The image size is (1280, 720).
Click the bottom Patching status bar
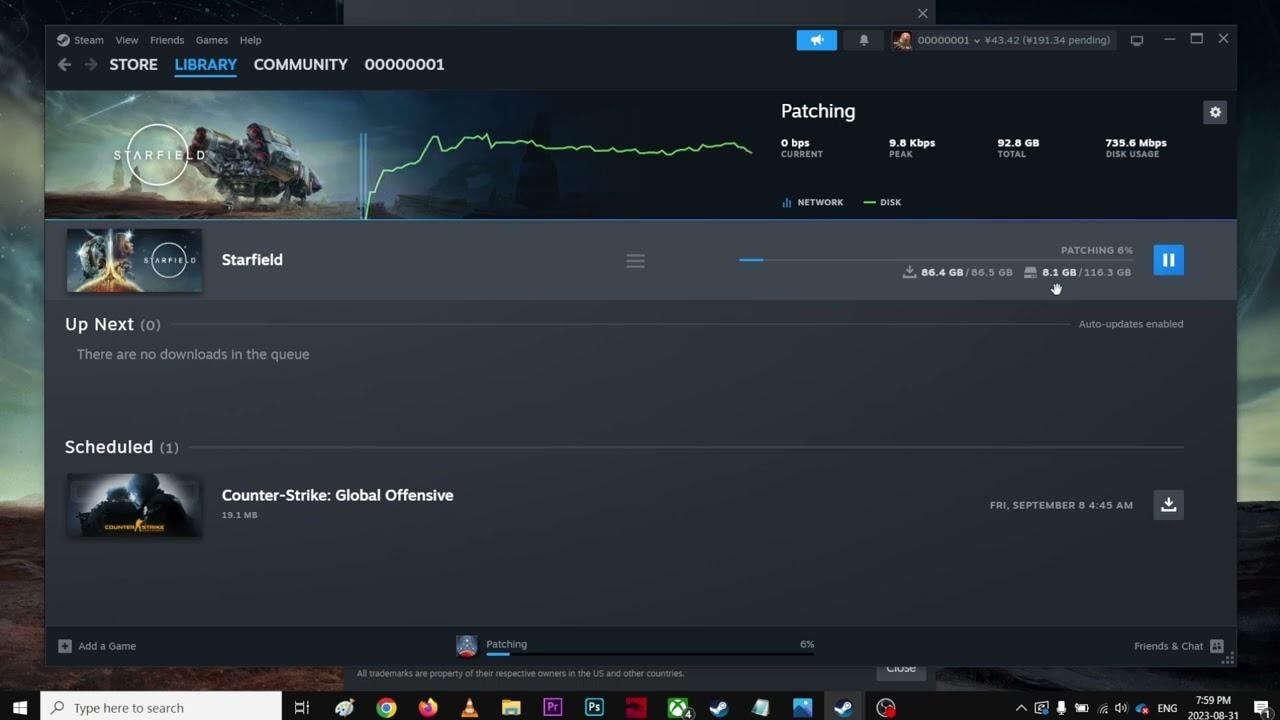(650, 654)
